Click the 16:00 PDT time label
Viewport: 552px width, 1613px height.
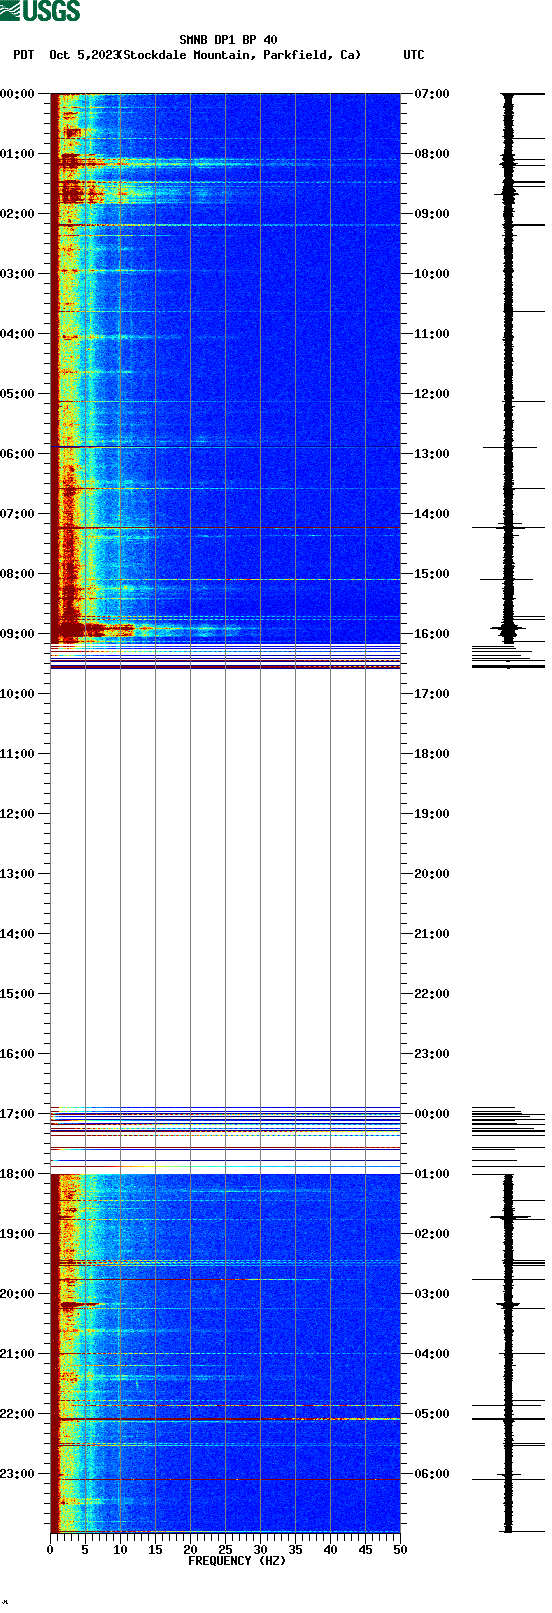[18, 1054]
